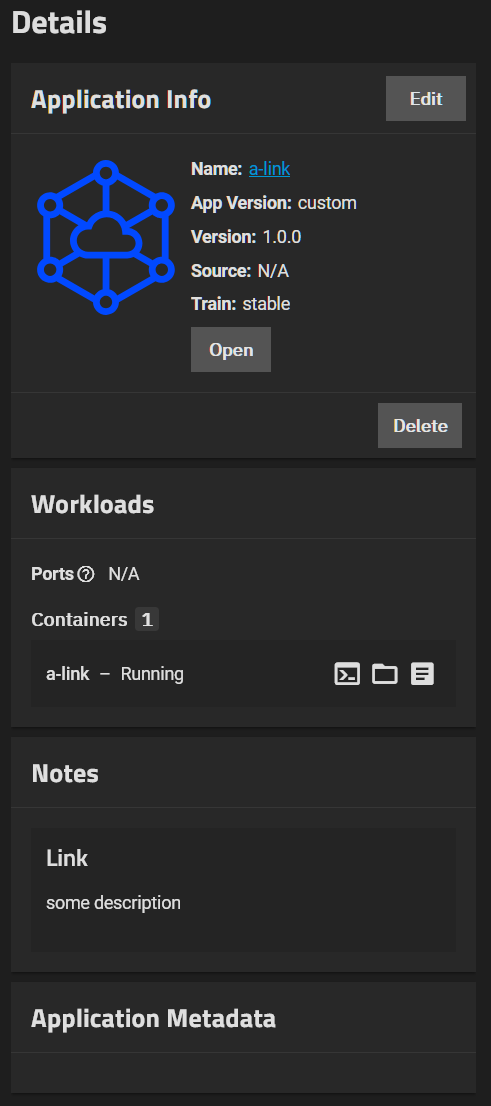Viewport: 491px width, 1106px height.
Task: Edit the application info
Action: (426, 99)
